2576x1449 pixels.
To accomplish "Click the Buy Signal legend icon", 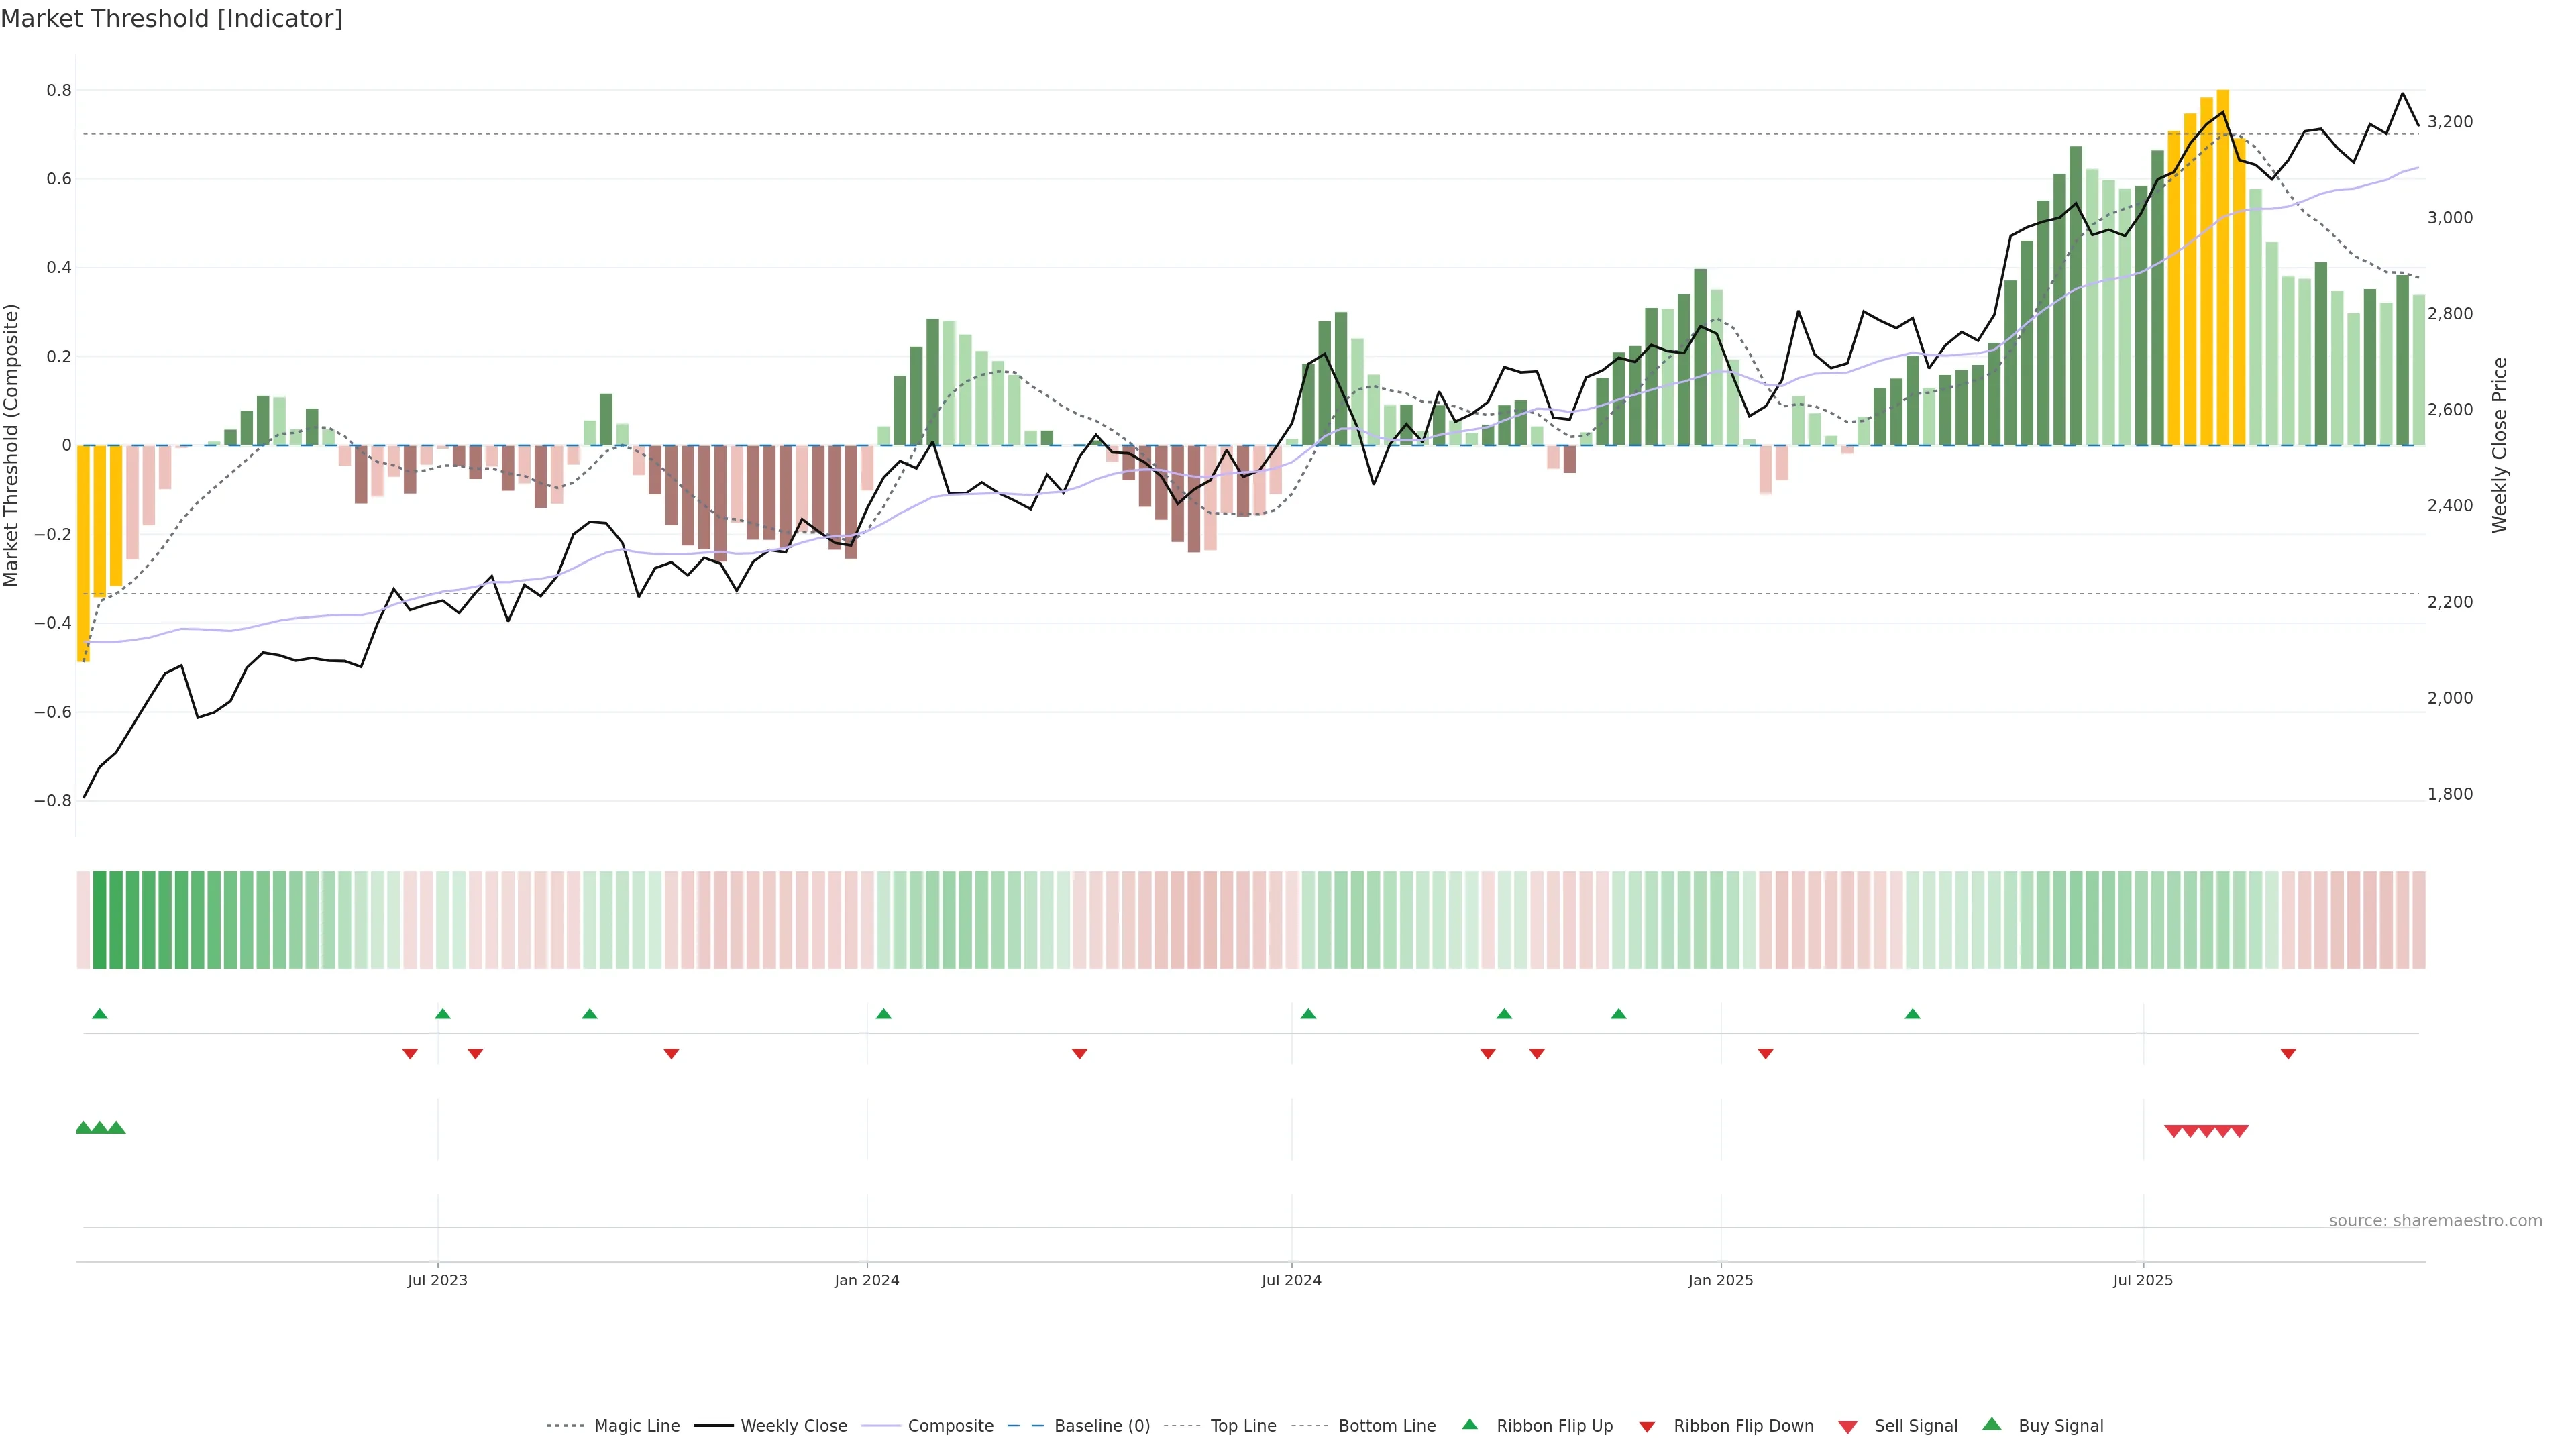I will coord(1992,1425).
